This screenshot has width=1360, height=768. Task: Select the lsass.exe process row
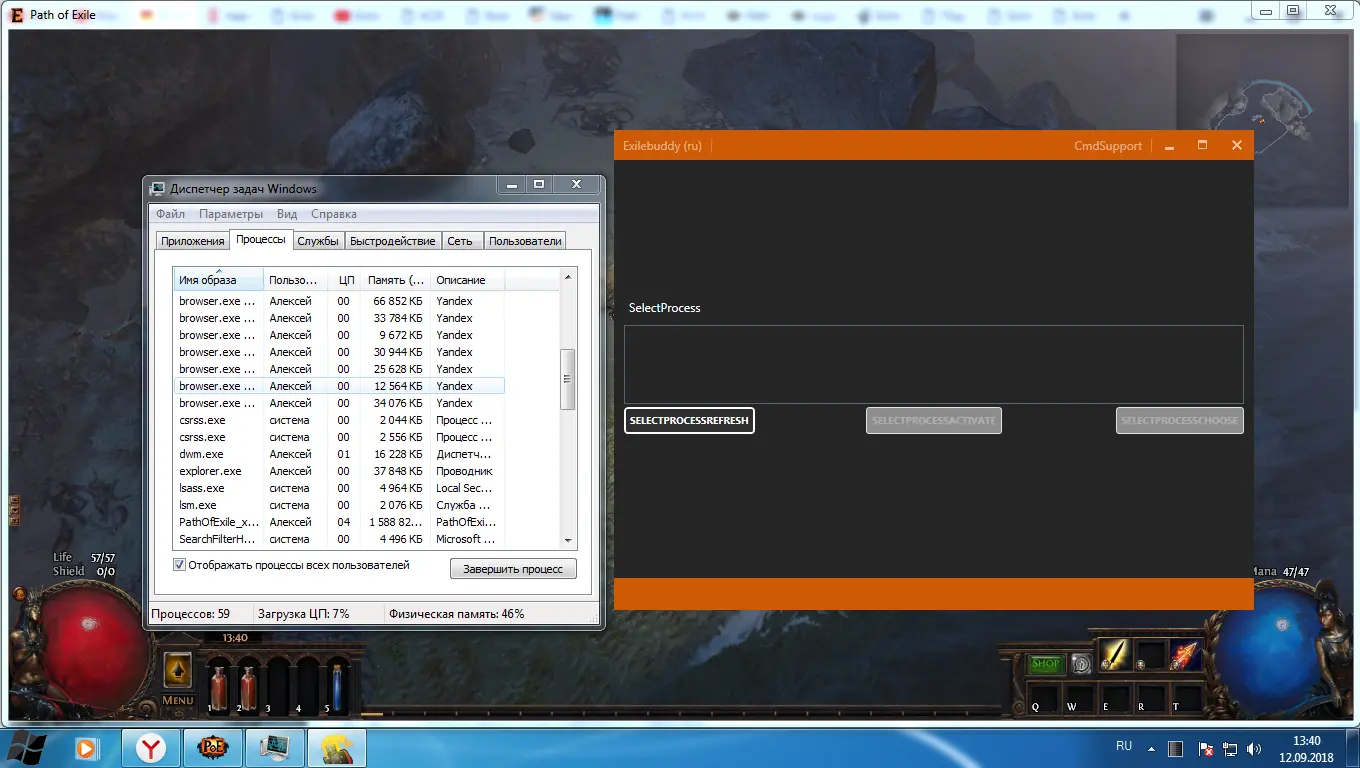coord(339,488)
